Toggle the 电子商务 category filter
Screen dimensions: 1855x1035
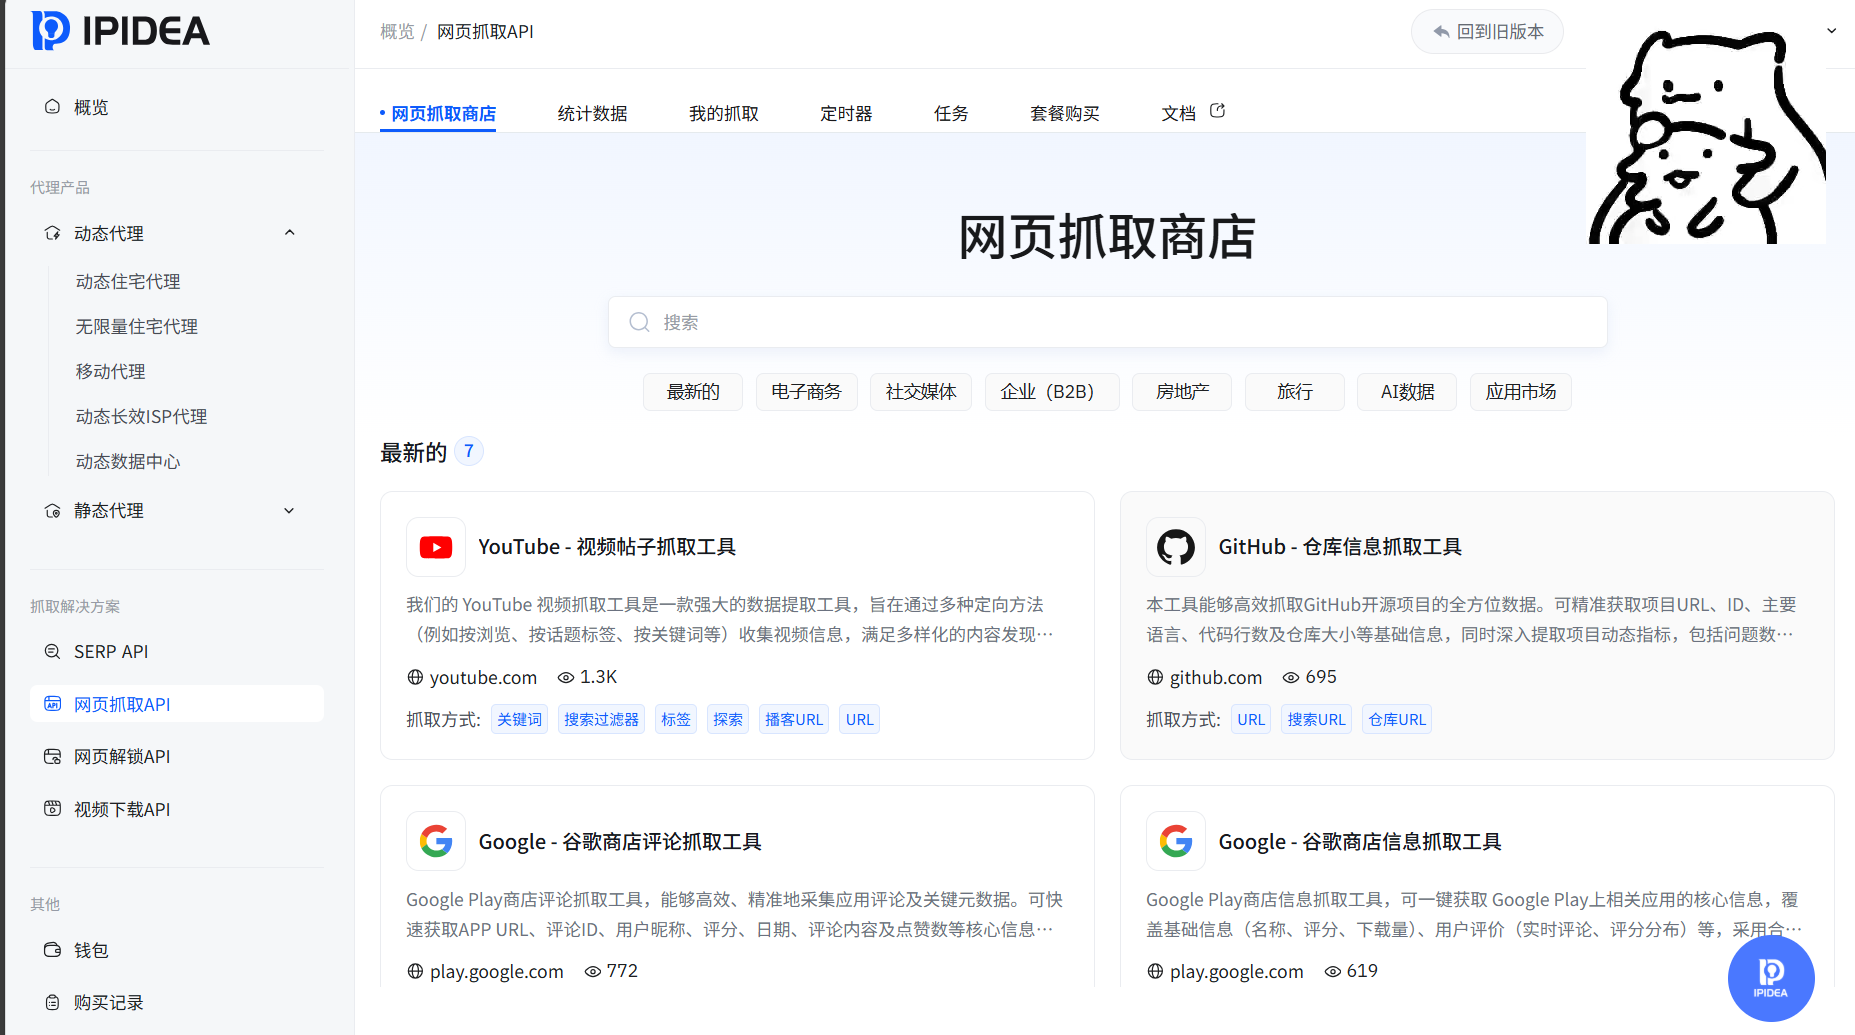point(806,391)
